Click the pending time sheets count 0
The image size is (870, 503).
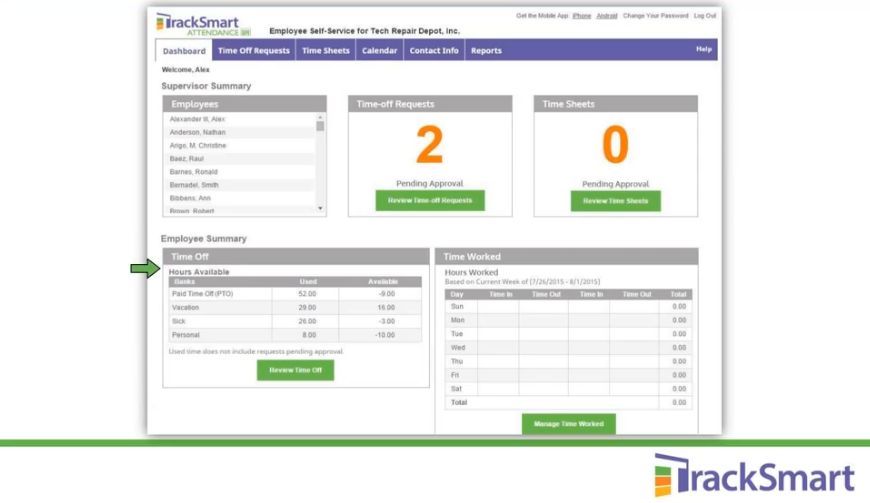pos(615,145)
